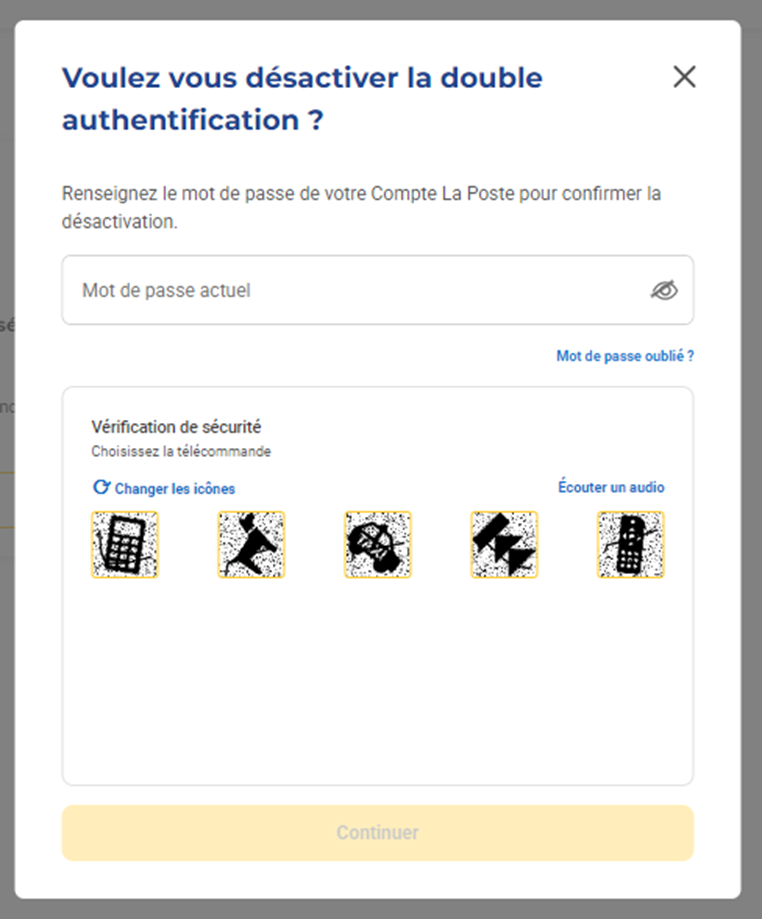762x919 pixels.
Task: Click the dialog title about double authentification
Action: point(302,98)
